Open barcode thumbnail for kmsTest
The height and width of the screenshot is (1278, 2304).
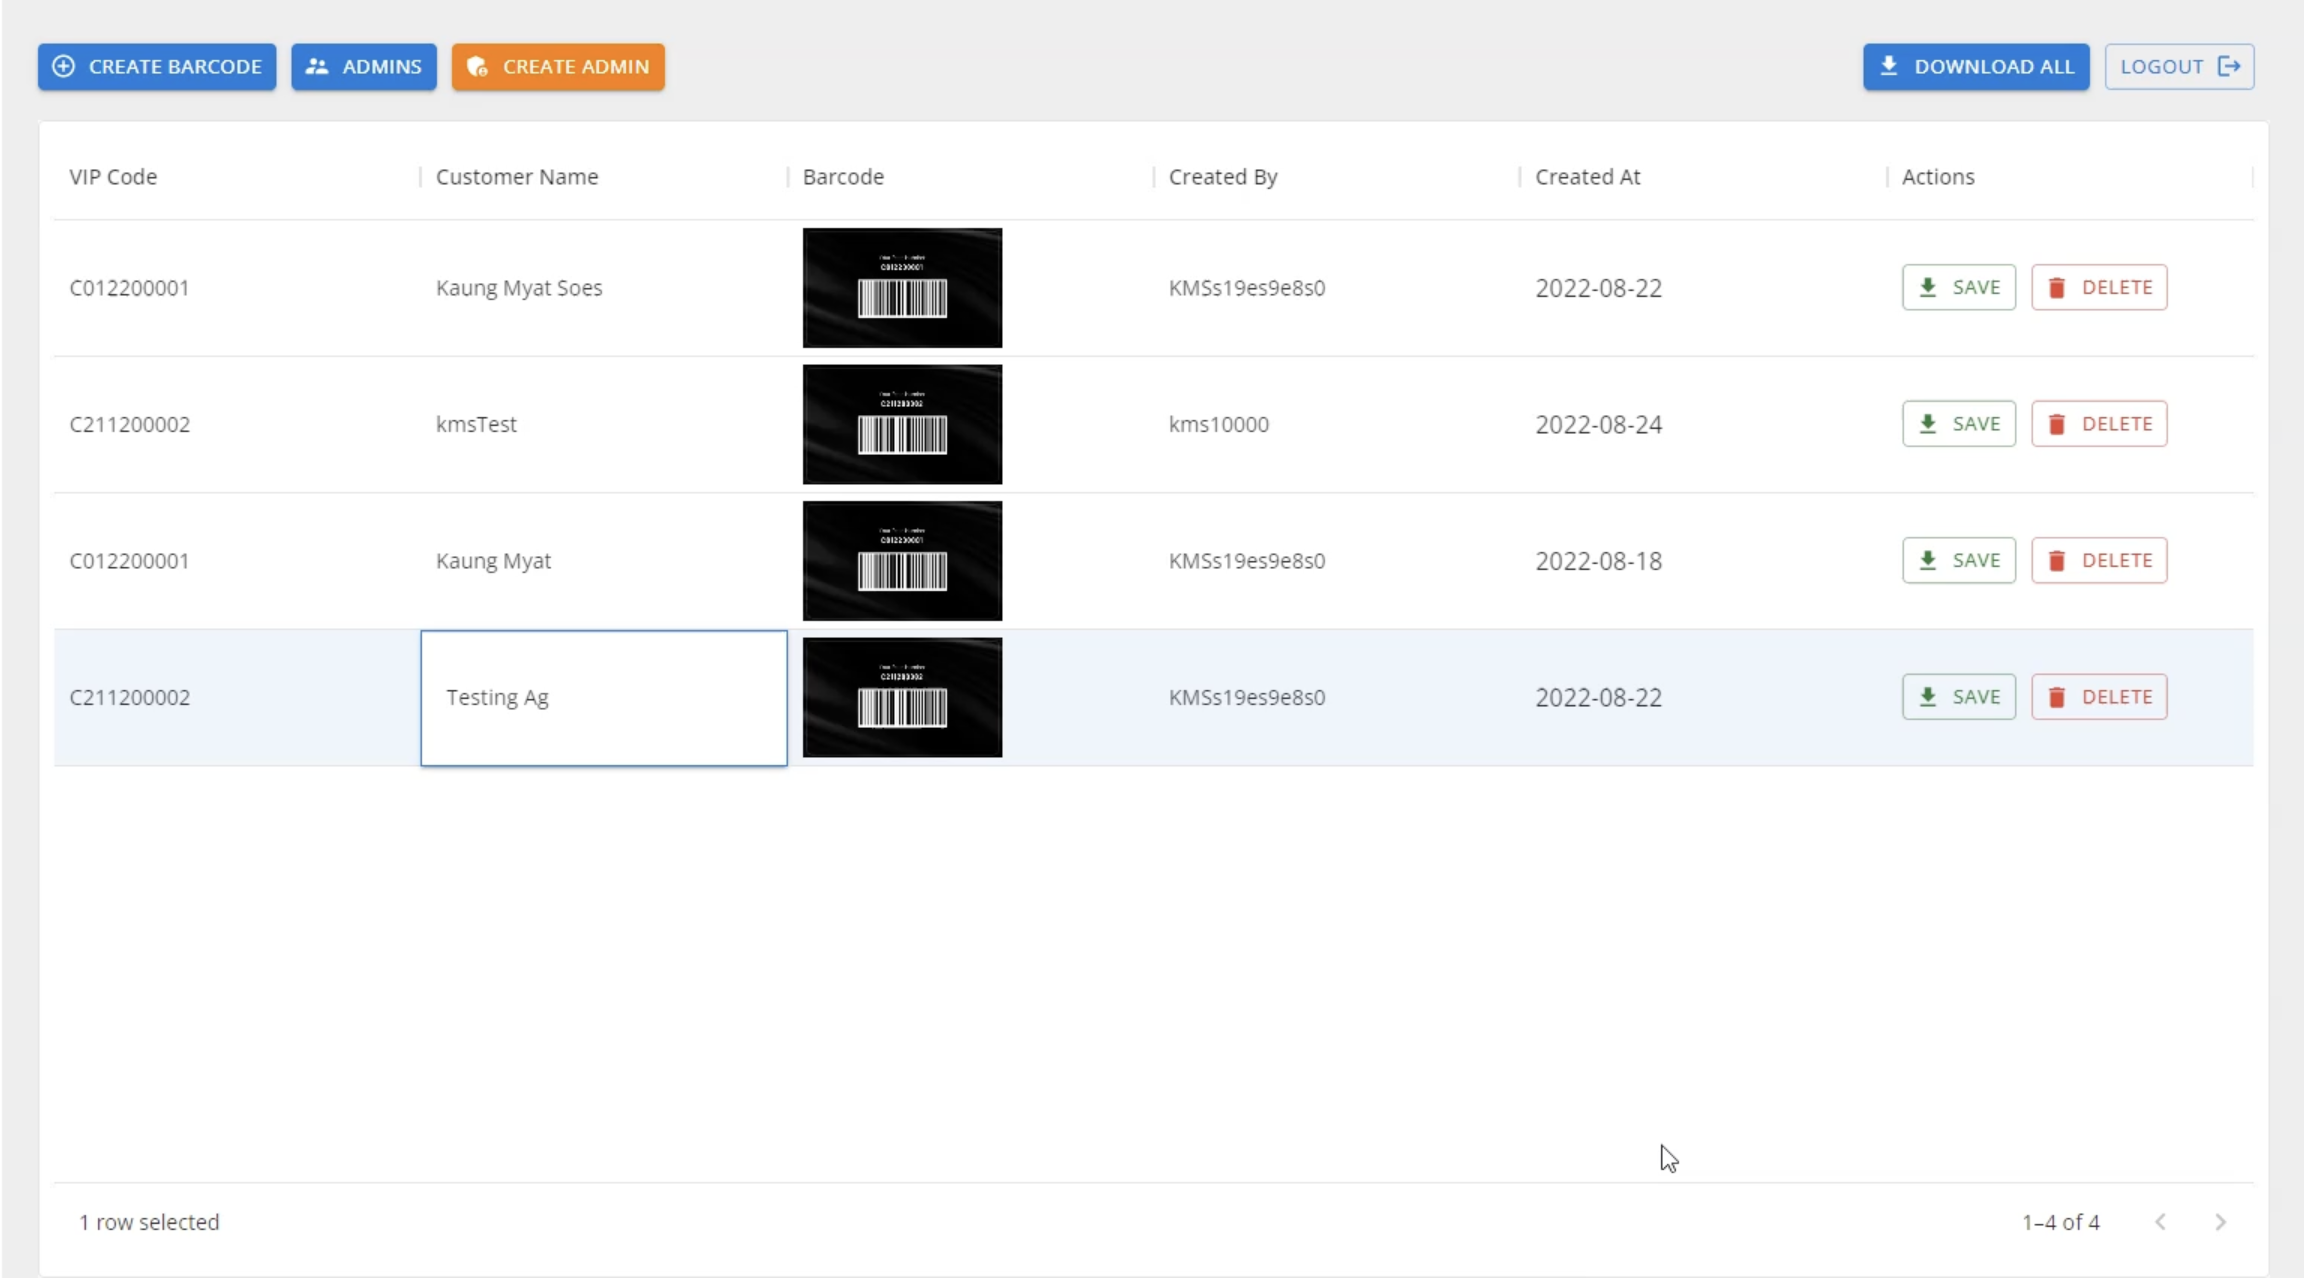coord(902,424)
